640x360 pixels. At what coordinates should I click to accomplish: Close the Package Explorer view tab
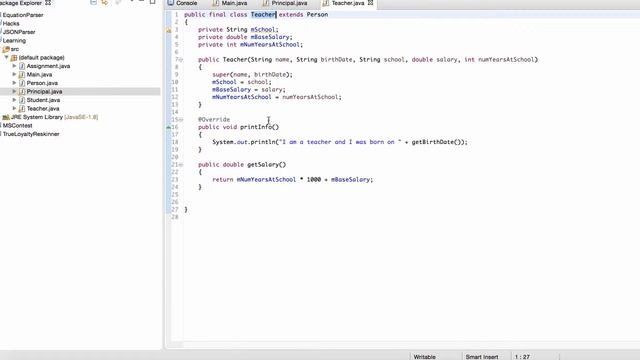coord(48,3)
